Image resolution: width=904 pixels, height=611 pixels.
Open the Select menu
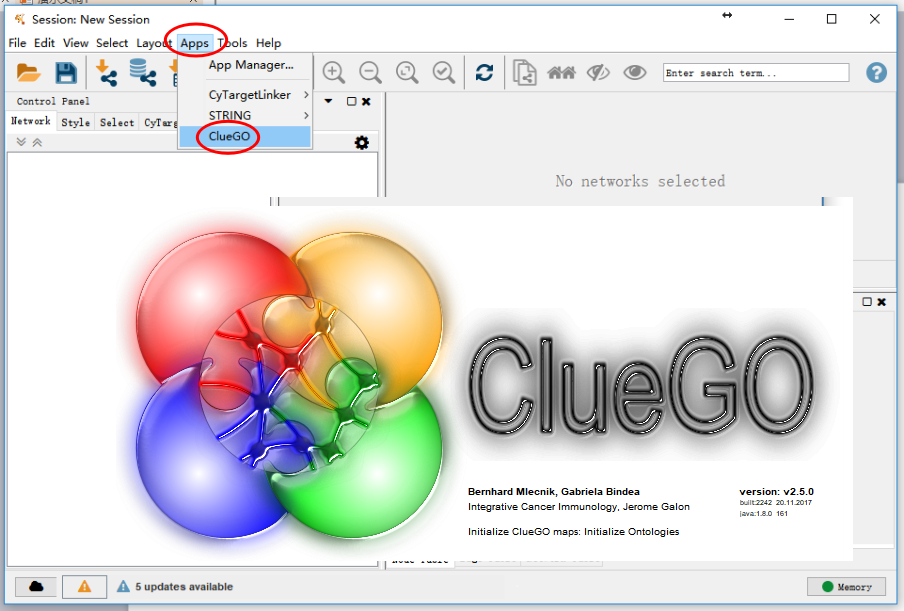pos(112,43)
